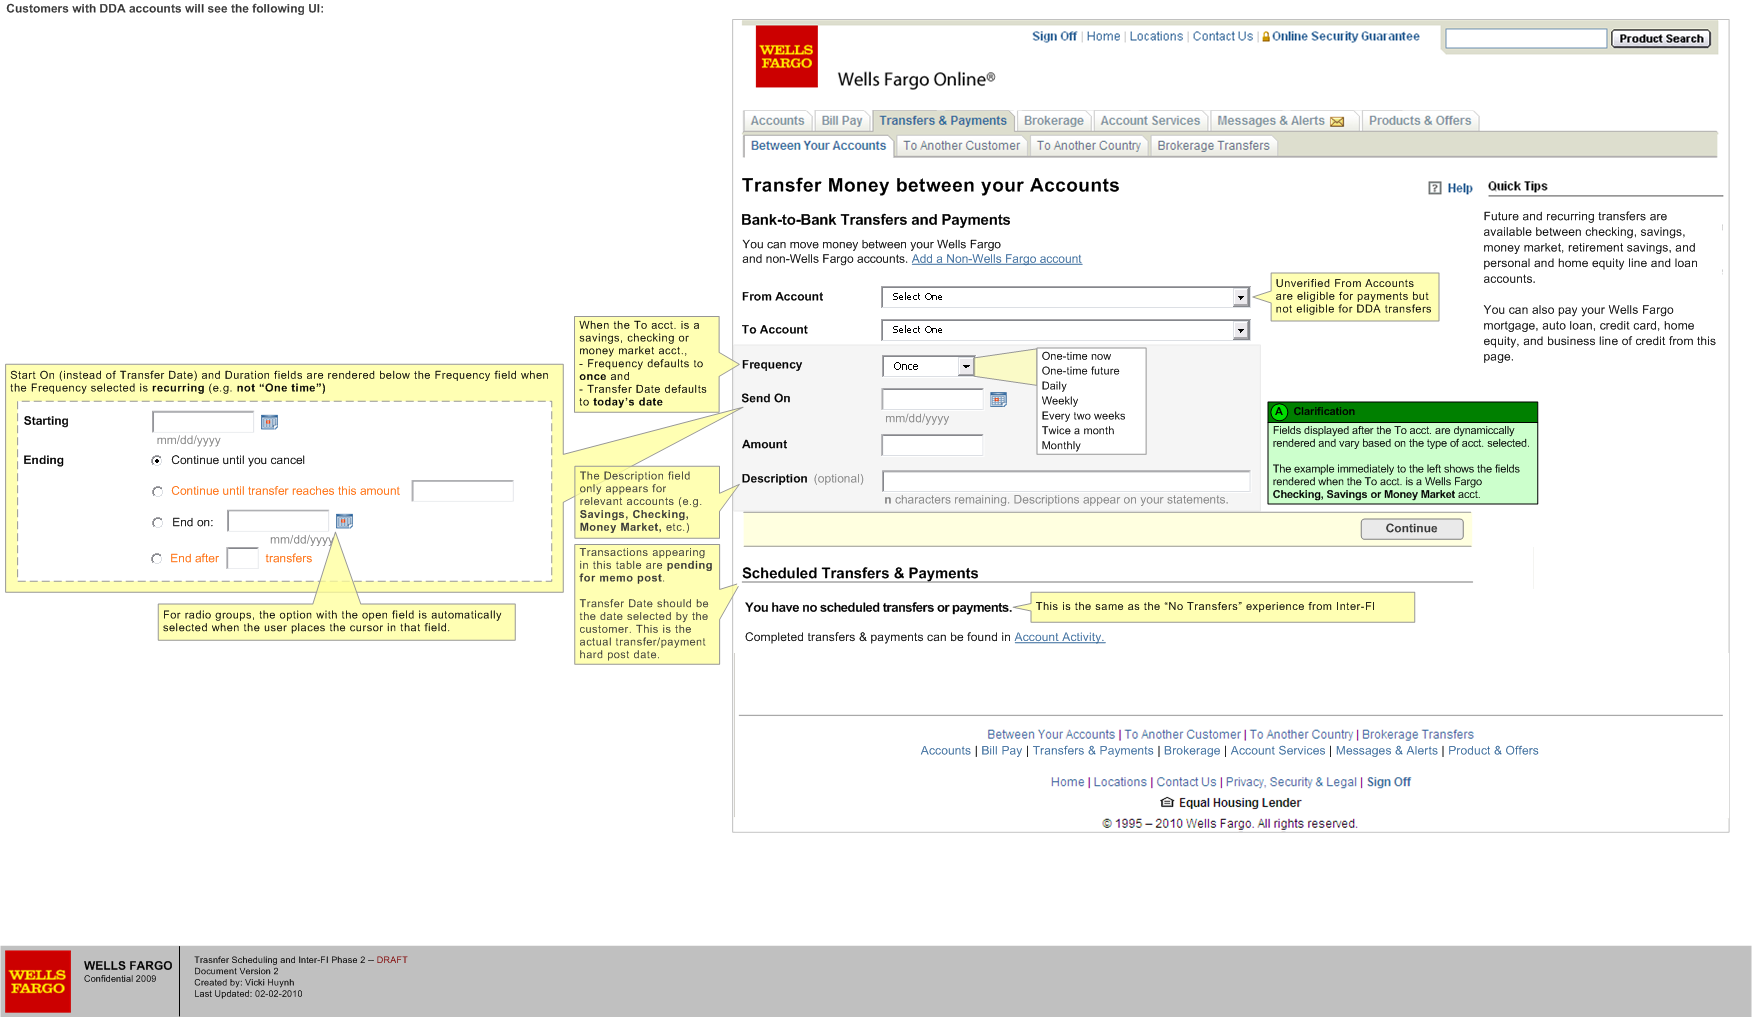1752x1017 pixels.
Task: Click the Product Search button
Action: coord(1661,39)
